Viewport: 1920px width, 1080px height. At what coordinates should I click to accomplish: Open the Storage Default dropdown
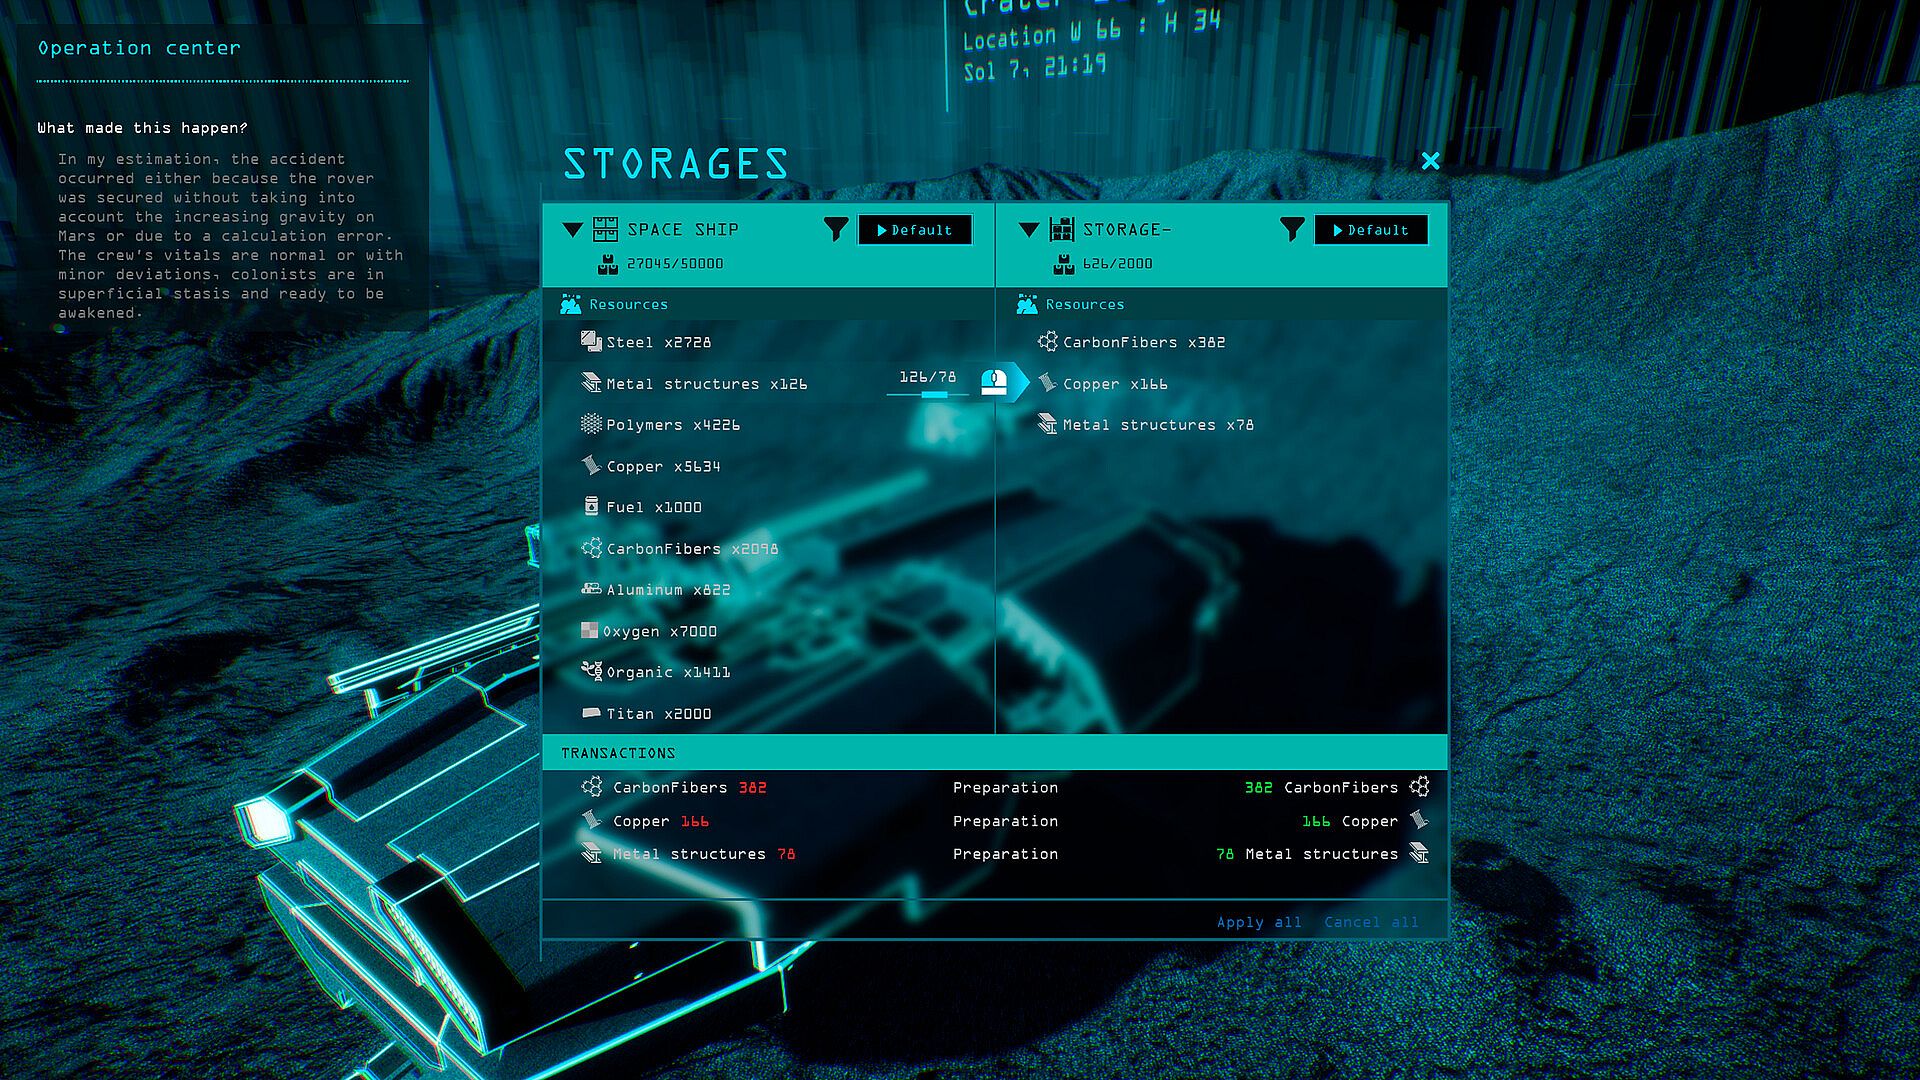[1371, 230]
